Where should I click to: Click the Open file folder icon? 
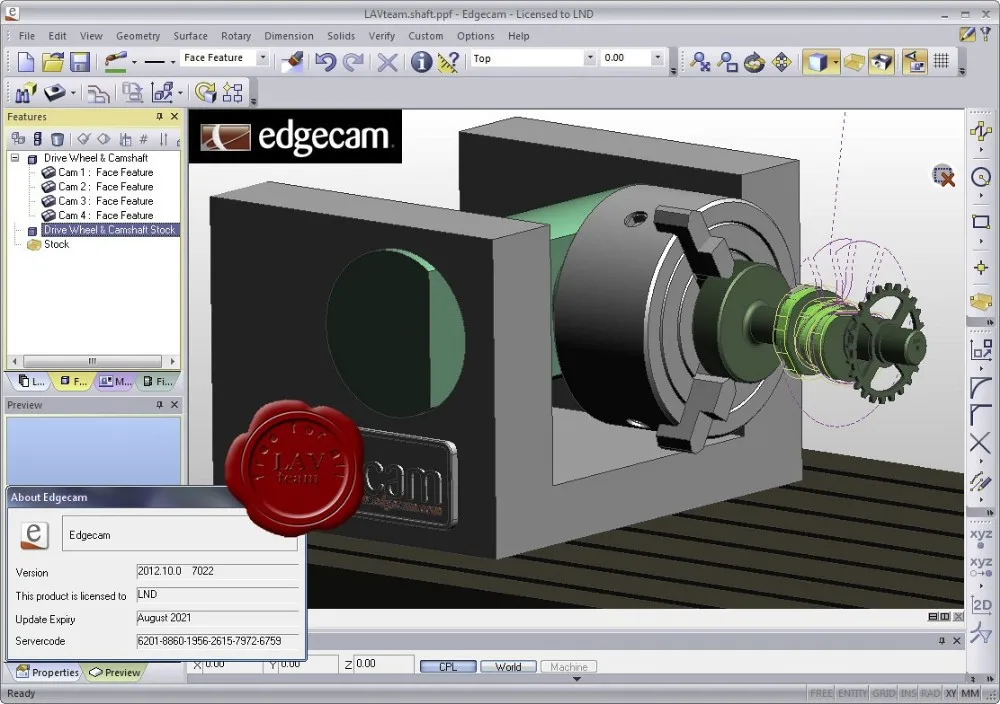click(53, 62)
